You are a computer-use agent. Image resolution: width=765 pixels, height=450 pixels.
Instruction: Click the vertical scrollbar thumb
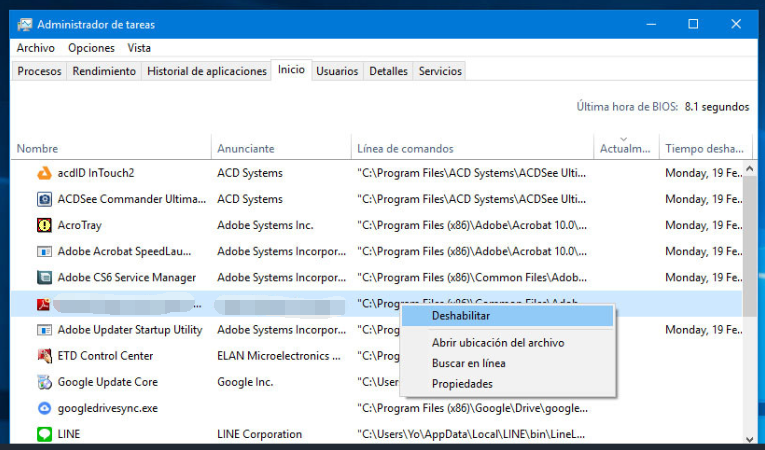pos(749,246)
